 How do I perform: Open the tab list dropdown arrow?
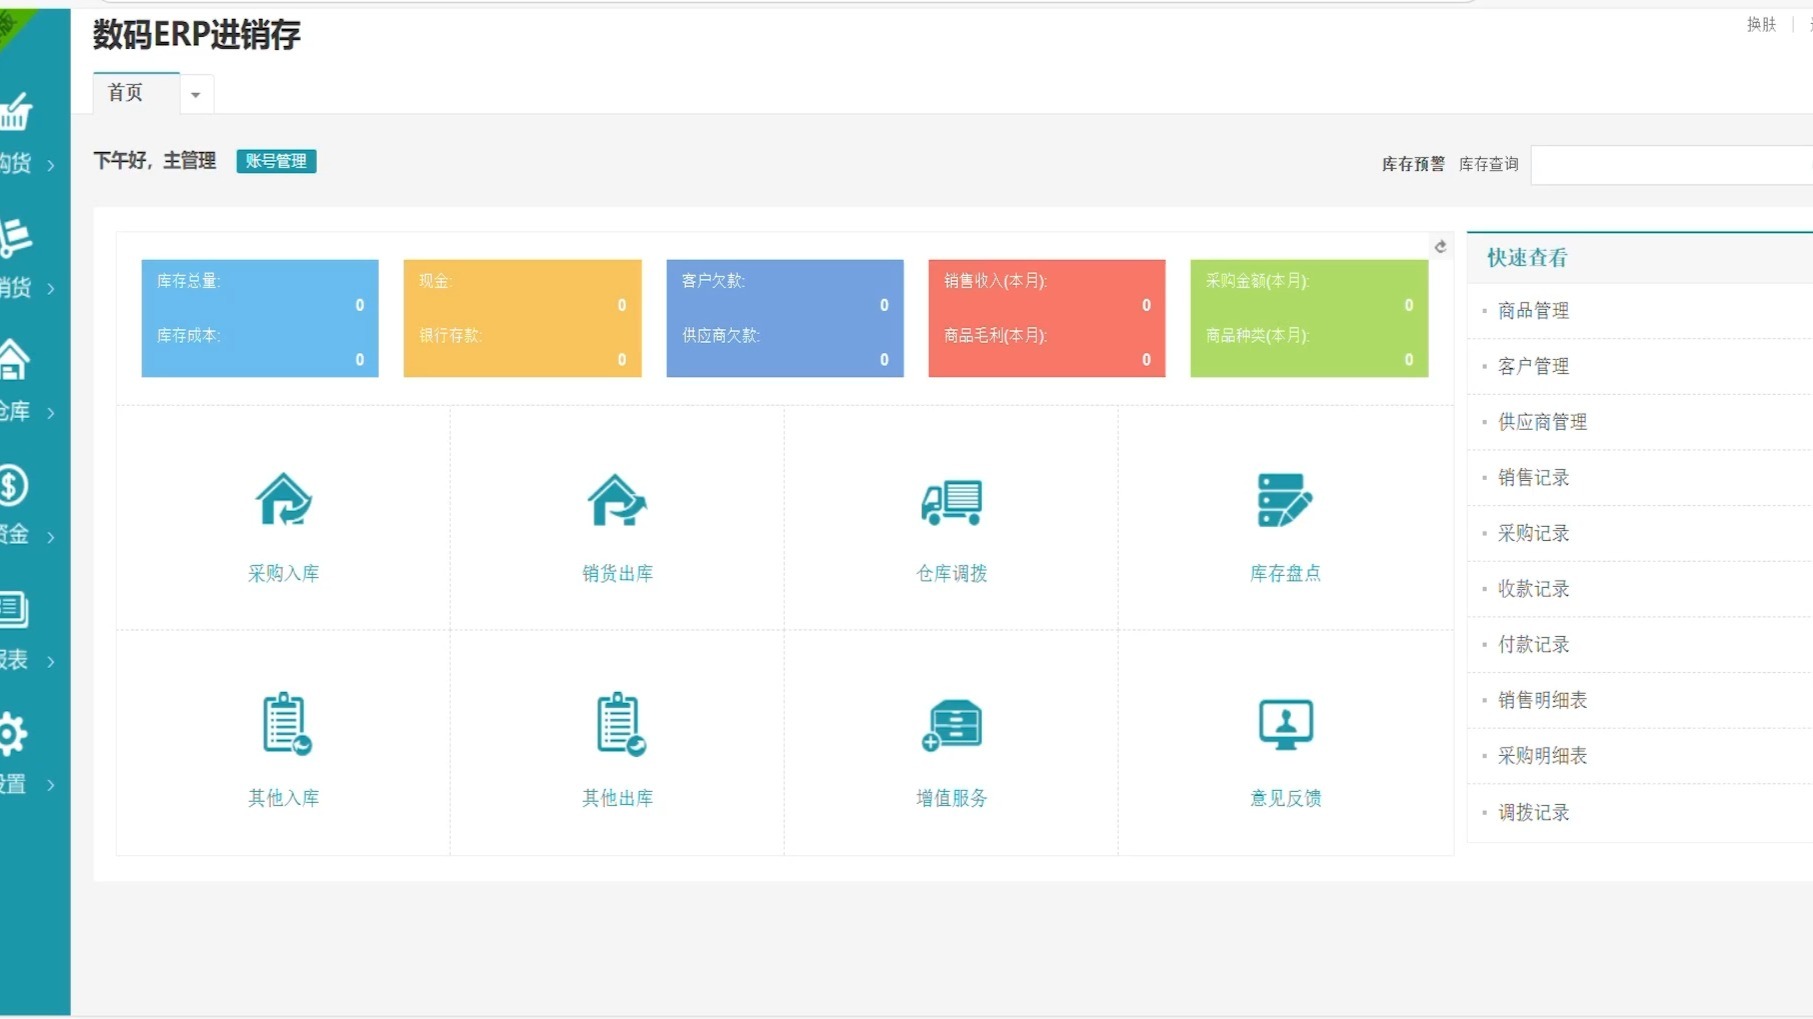coord(196,94)
